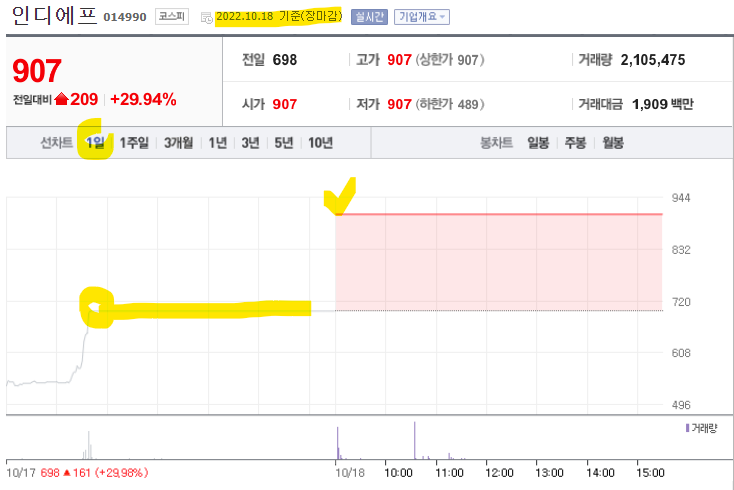This screenshot has height=490, width=734.
Task: Select the 3년 line chart tab
Action: pos(250,143)
